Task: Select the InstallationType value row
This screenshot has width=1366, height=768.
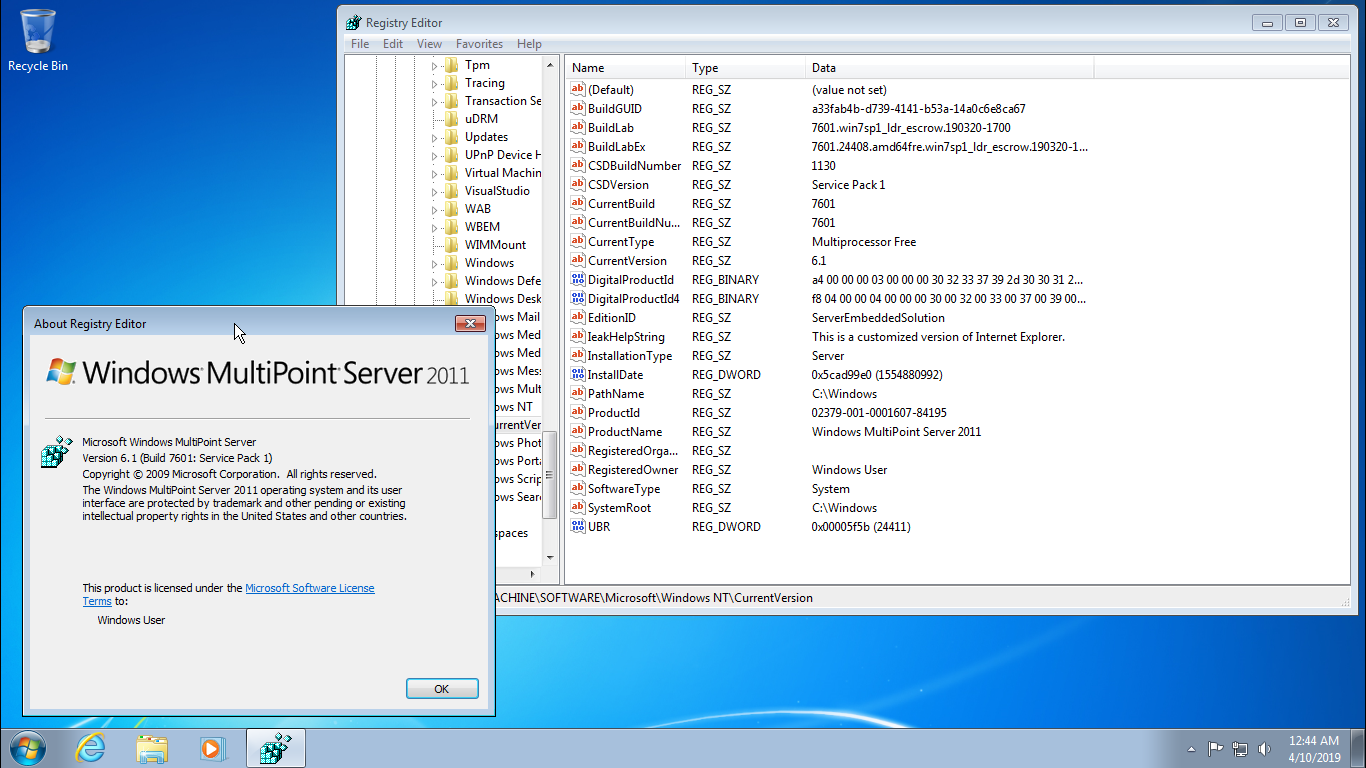Action: coord(830,355)
